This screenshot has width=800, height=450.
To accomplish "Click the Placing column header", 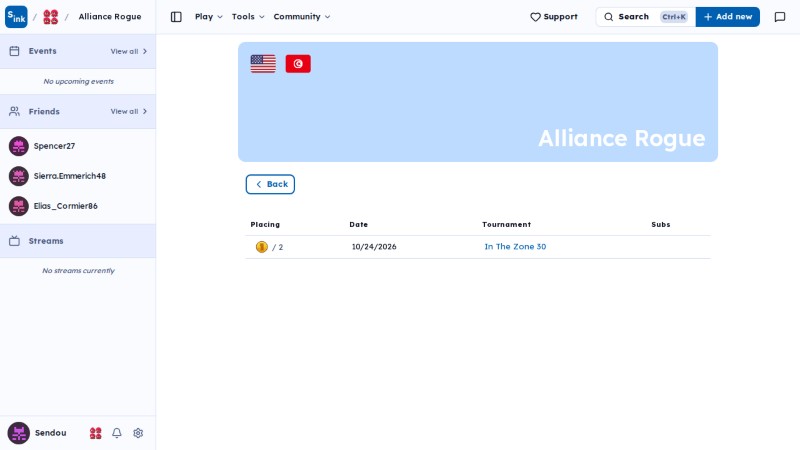I will pyautogui.click(x=265, y=224).
